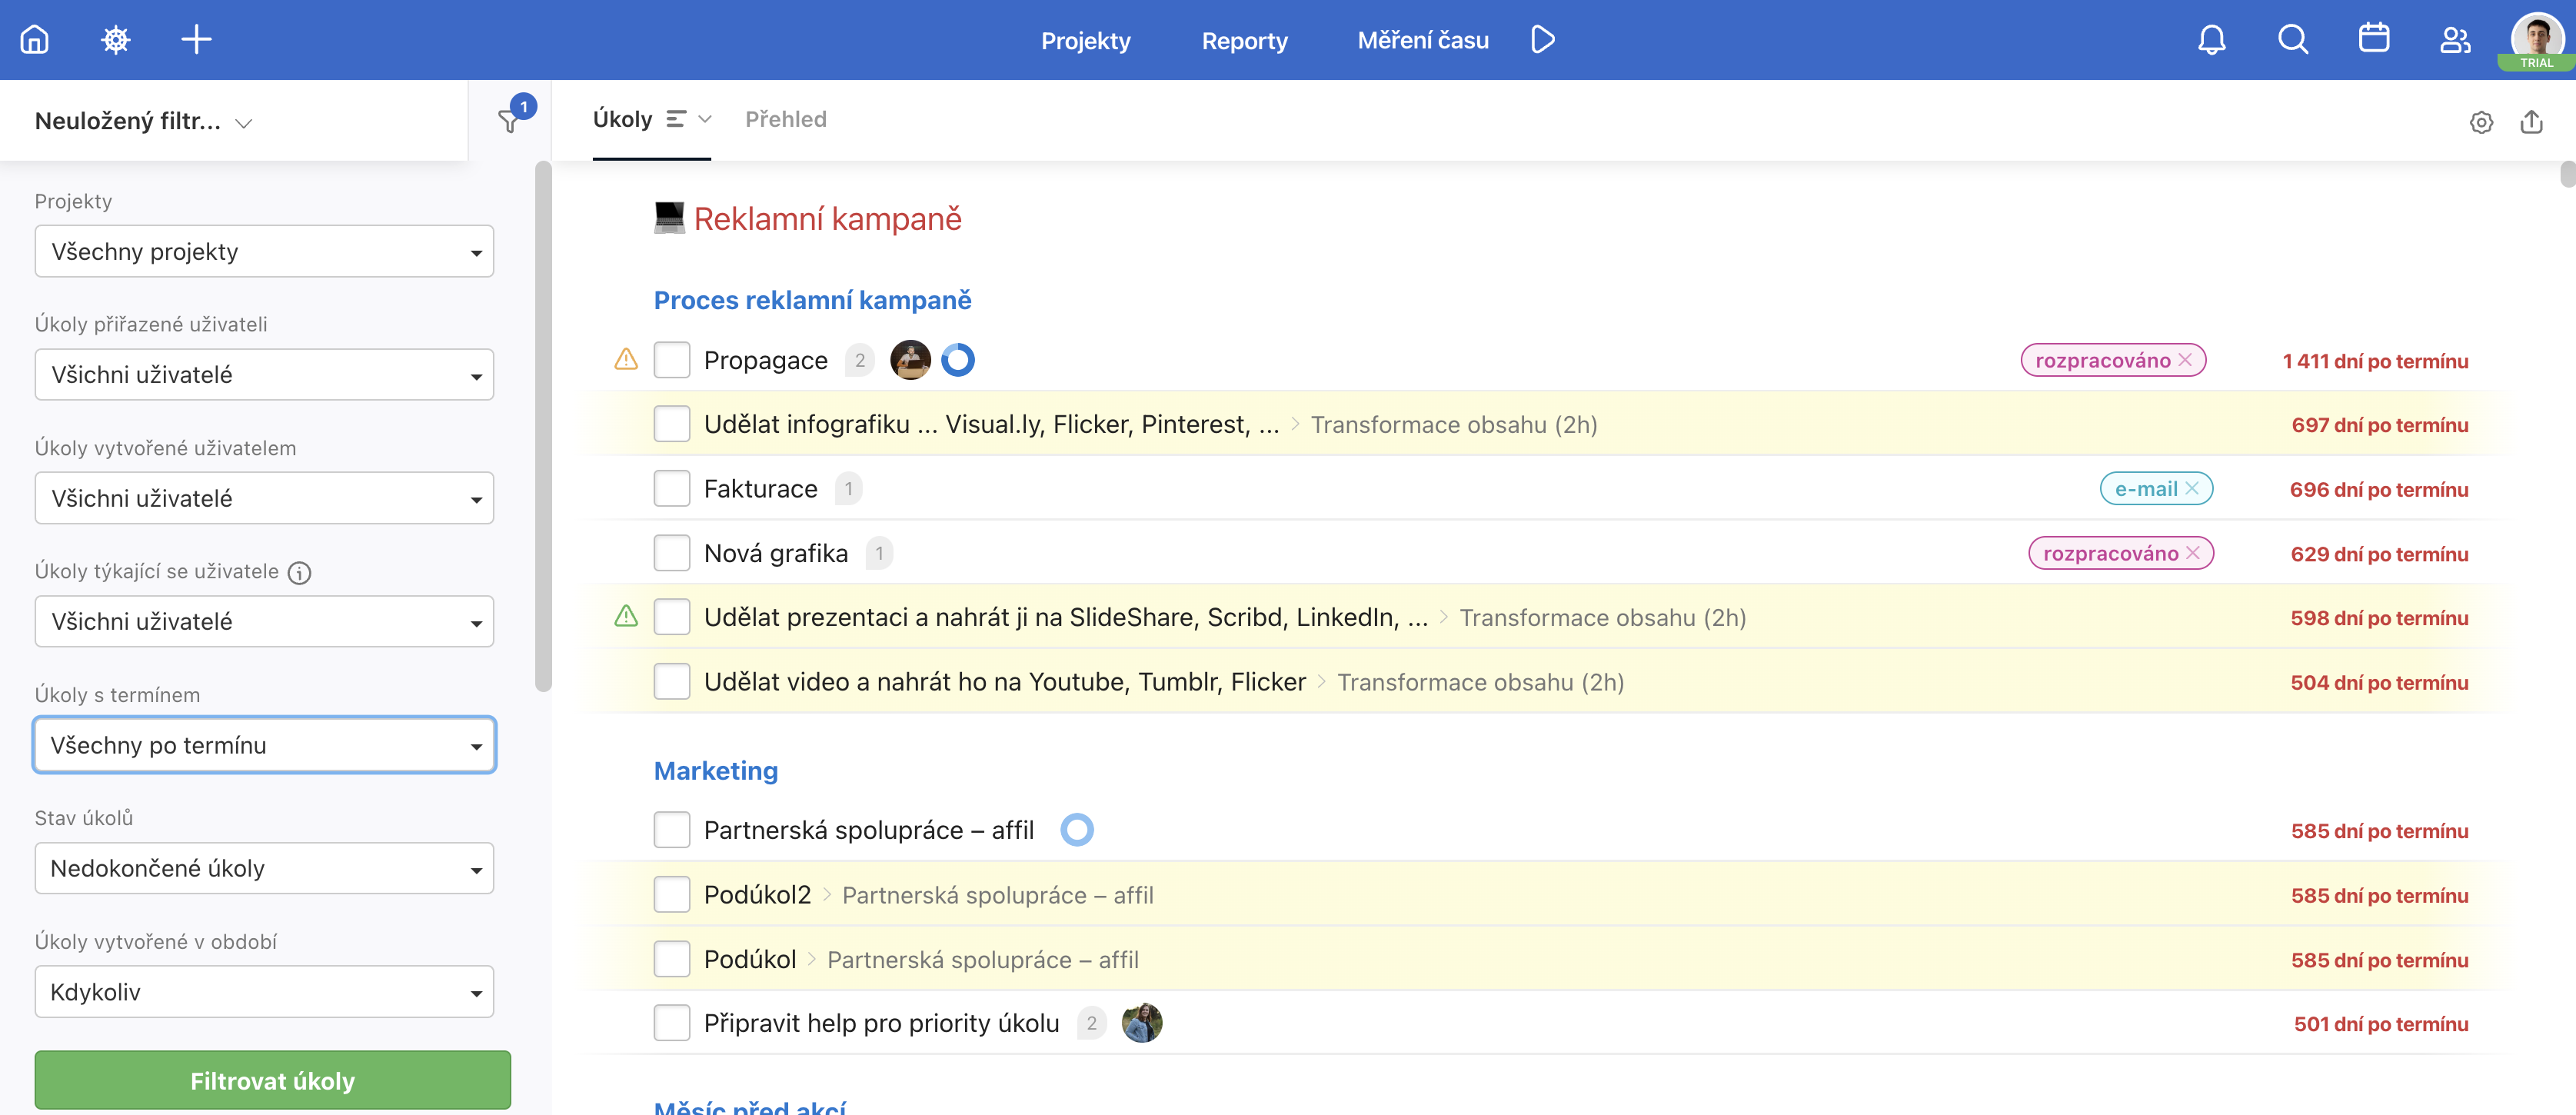
Task: Complete the Partnerská spolupráce – affil task
Action: (x=672, y=830)
